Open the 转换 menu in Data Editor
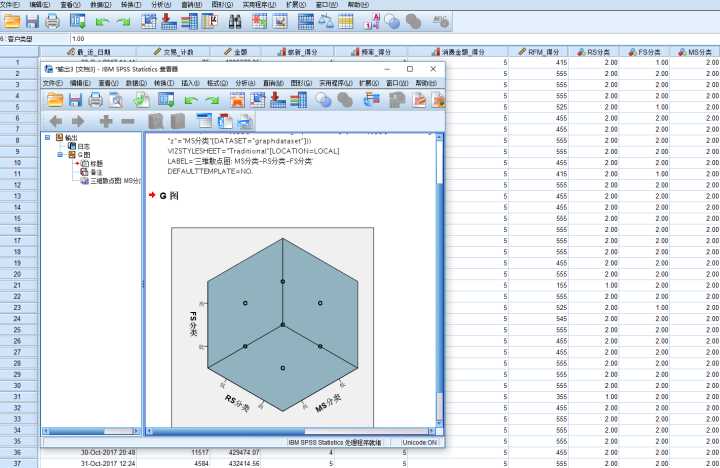The height and width of the screenshot is (468, 720). pos(131,5)
